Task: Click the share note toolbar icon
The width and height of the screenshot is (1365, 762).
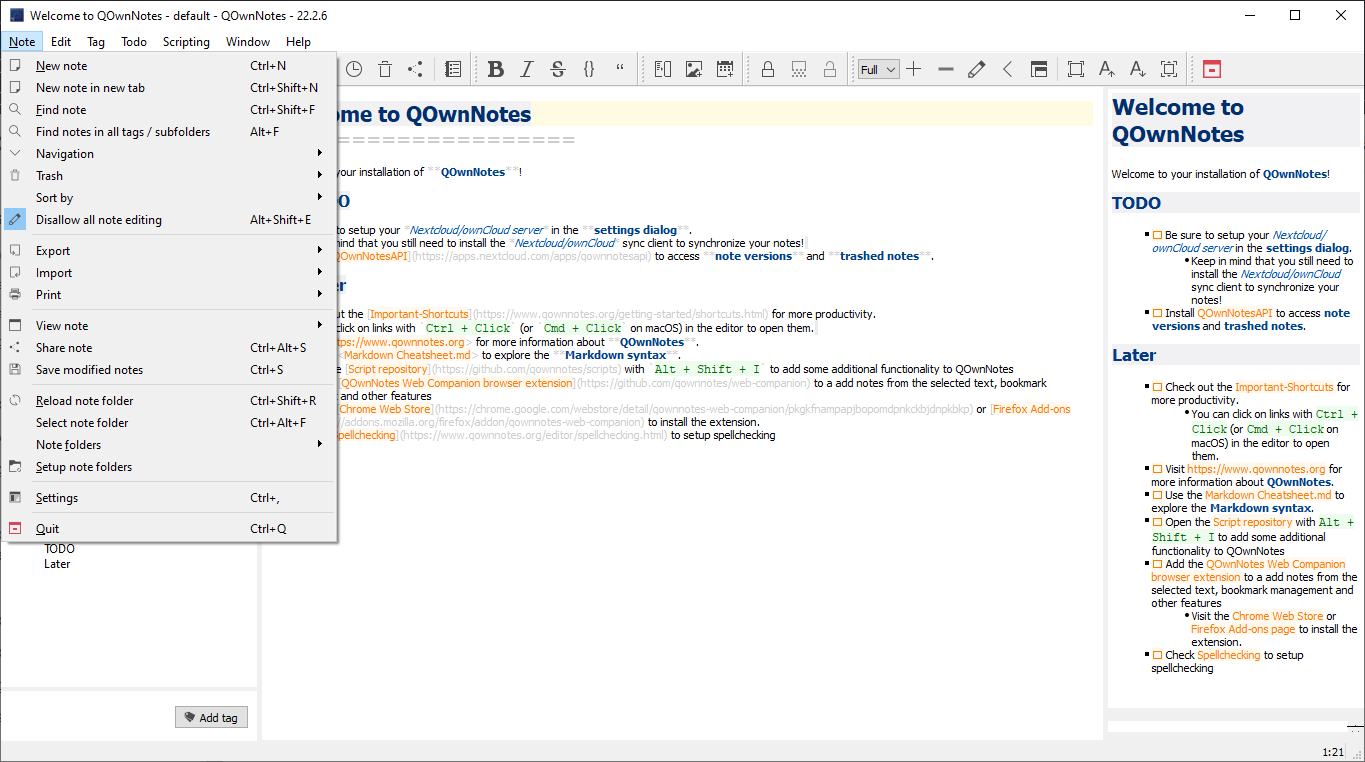Action: pyautogui.click(x=415, y=69)
